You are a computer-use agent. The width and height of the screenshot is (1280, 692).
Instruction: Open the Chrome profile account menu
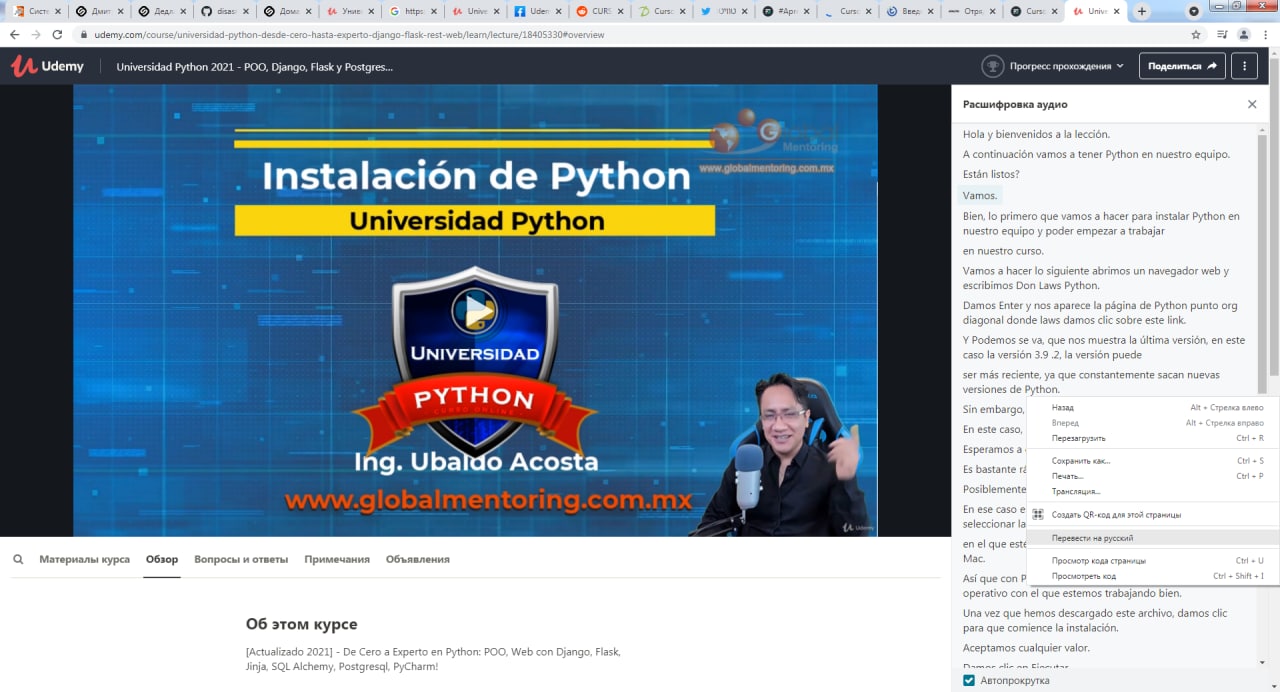(1244, 34)
